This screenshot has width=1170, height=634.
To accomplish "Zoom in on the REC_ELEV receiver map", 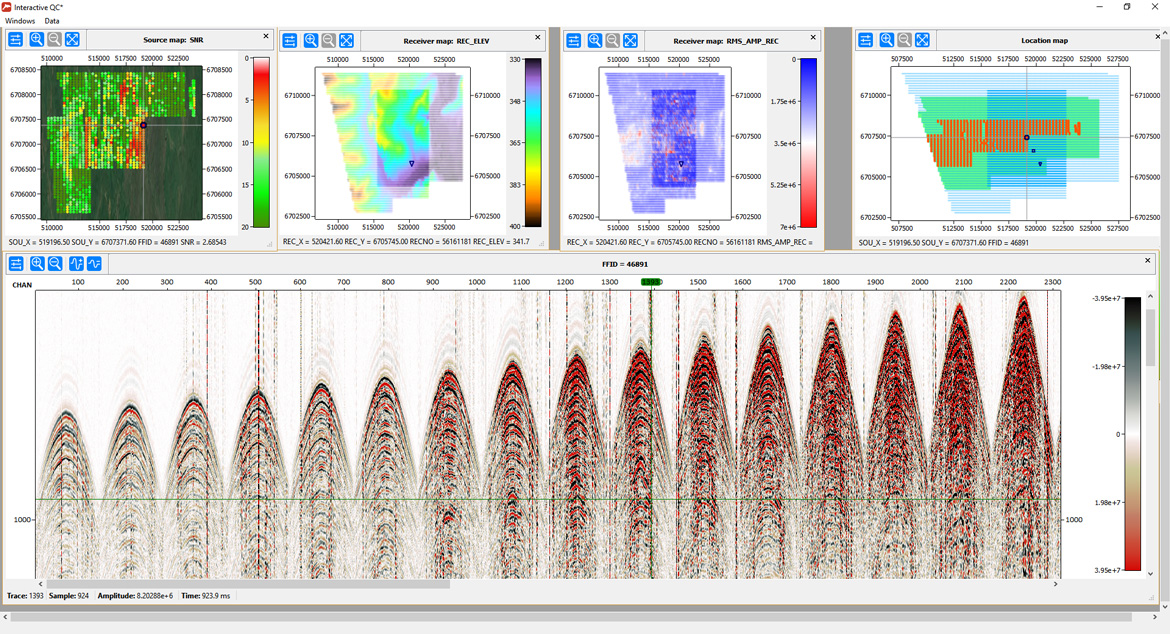I will point(310,40).
